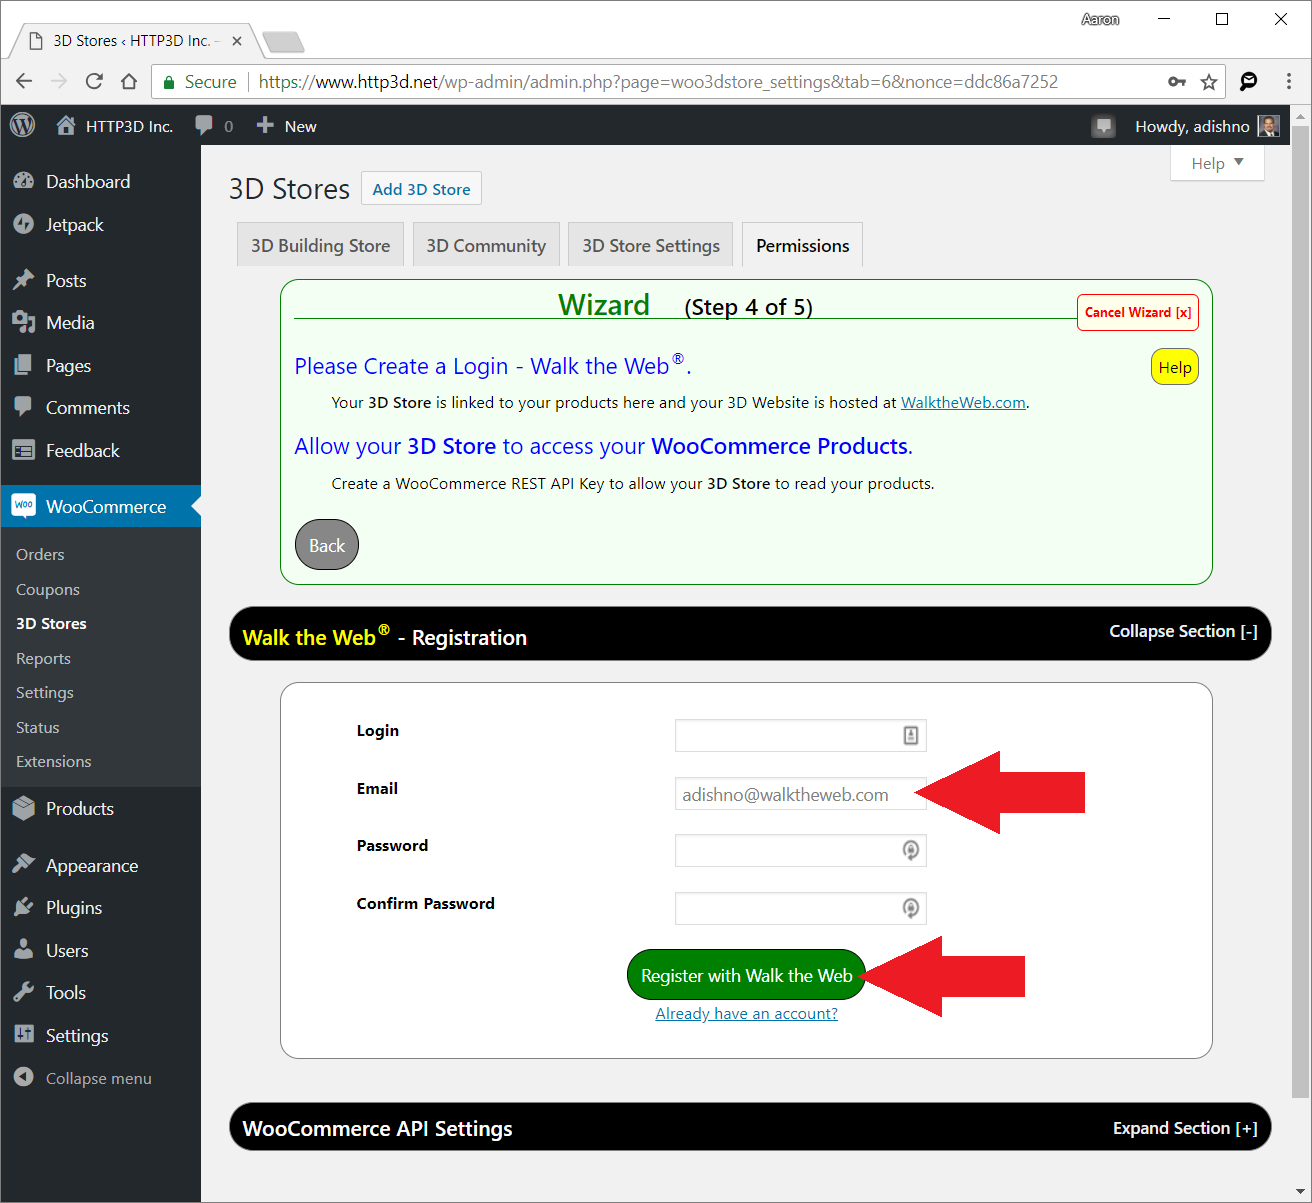The height and width of the screenshot is (1203, 1312).
Task: Open the HTTP3D Inc. site home icon
Action: (x=66, y=125)
